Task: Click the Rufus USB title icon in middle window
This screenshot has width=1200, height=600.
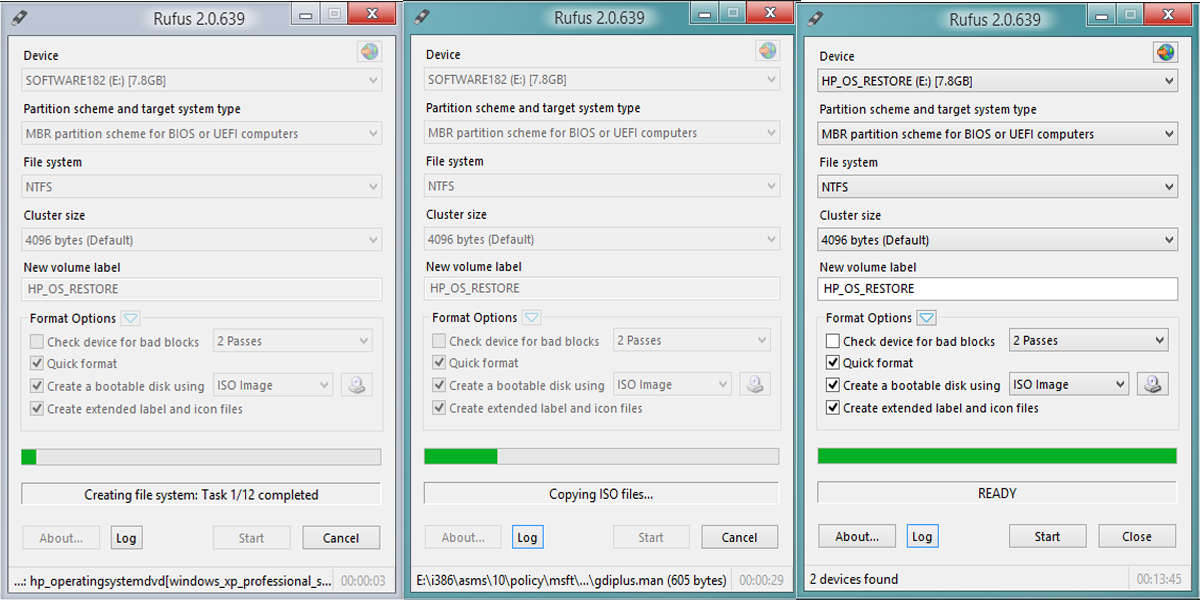Action: [422, 17]
